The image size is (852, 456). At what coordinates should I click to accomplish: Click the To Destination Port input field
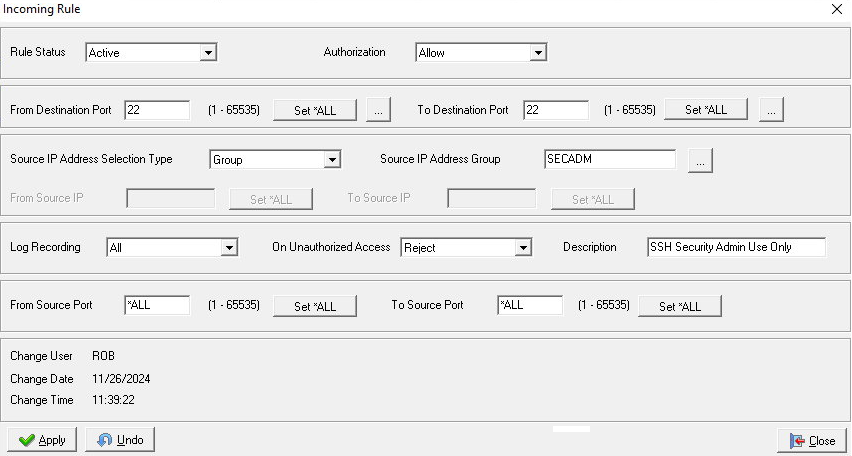[x=555, y=110]
